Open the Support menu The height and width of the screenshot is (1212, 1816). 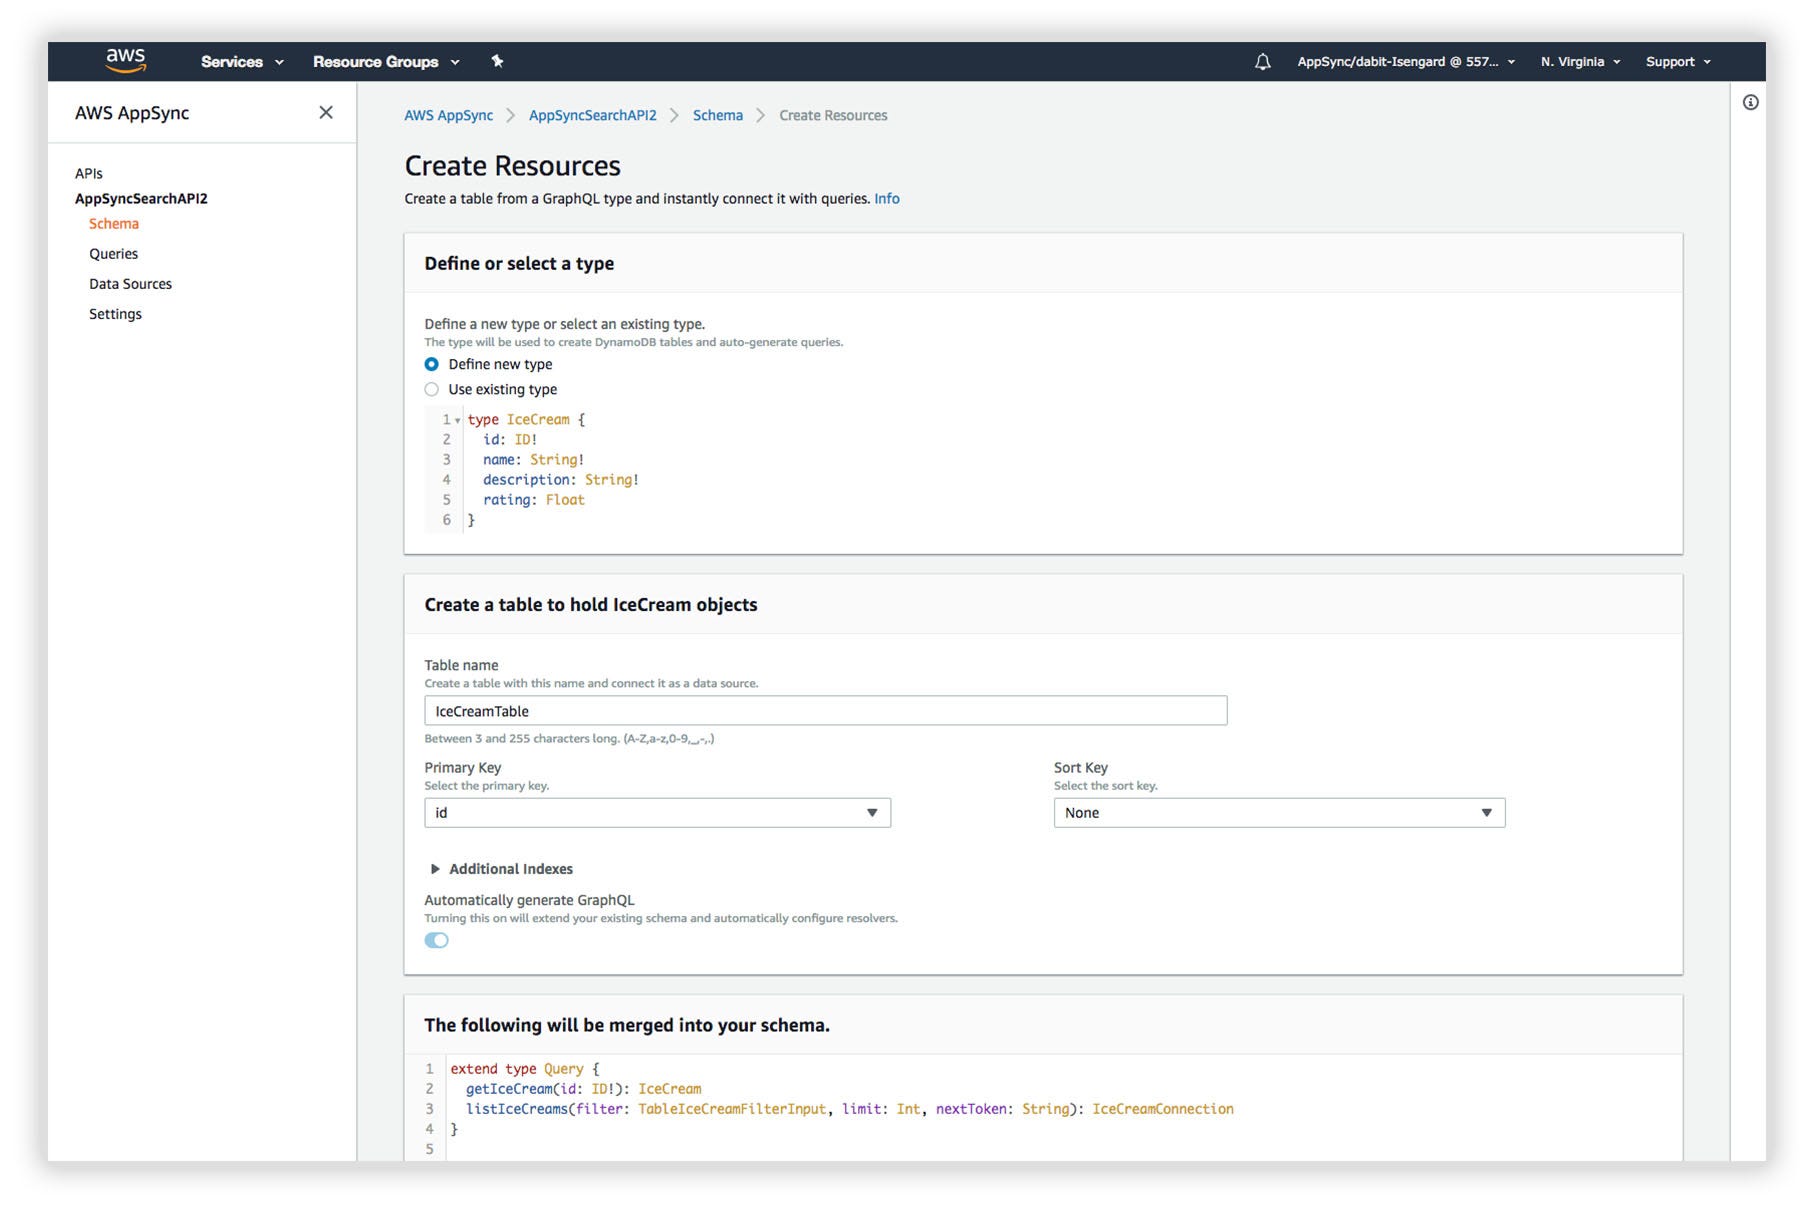click(1678, 62)
